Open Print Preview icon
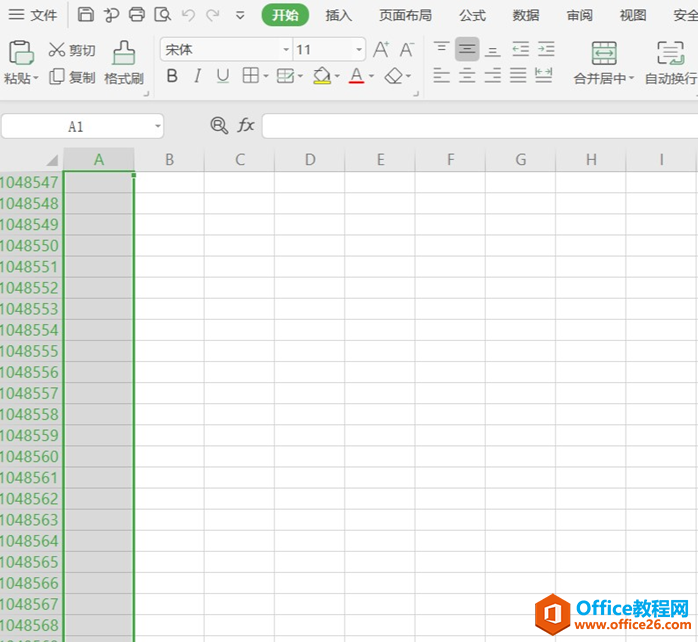The image size is (698, 642). (x=162, y=15)
